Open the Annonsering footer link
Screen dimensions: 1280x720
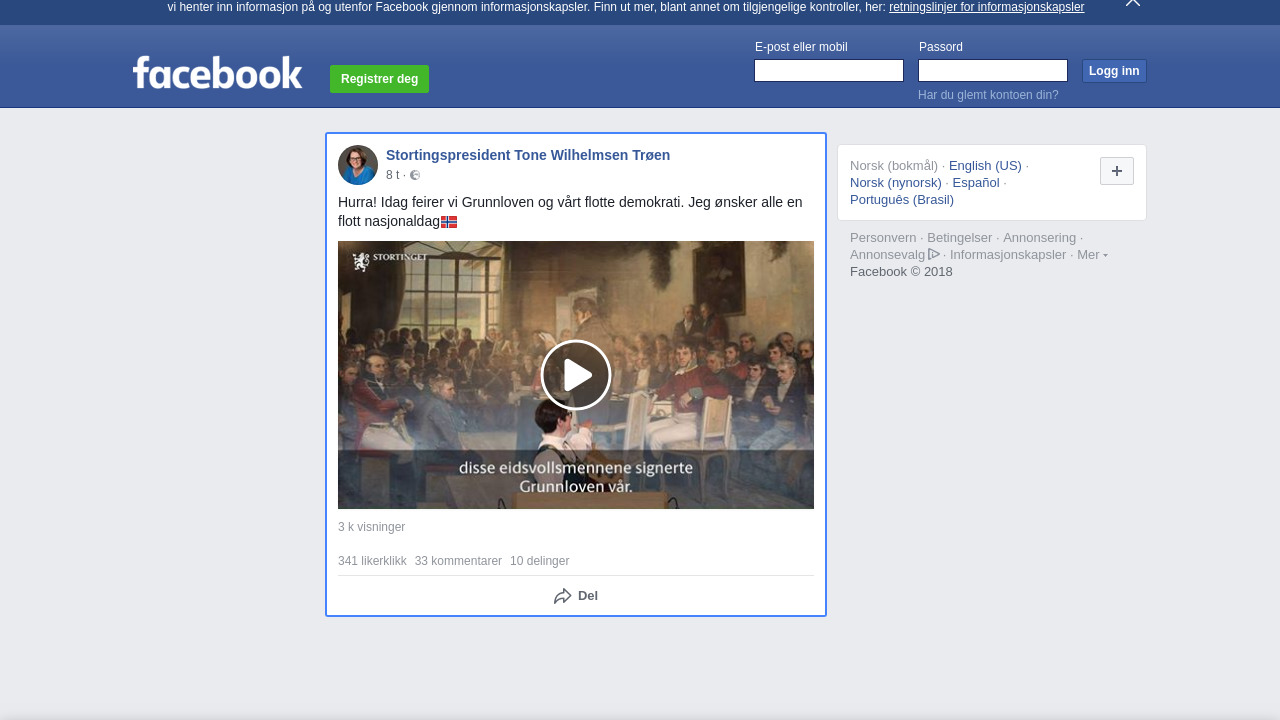(1040, 238)
